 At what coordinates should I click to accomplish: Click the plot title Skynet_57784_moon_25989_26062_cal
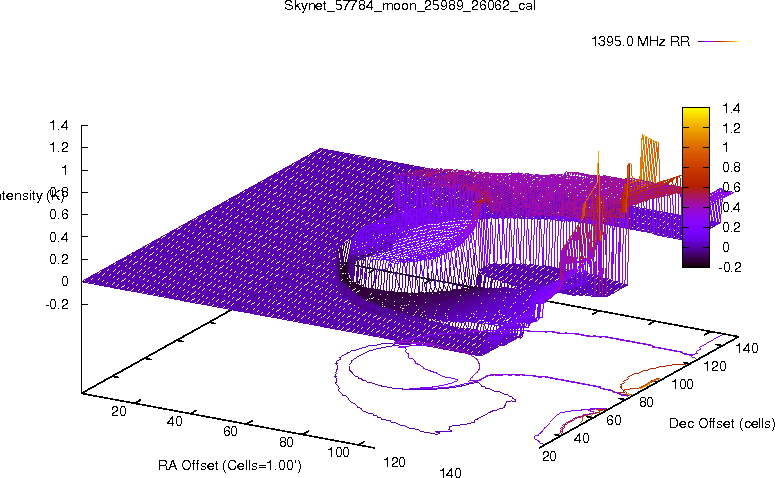point(410,5)
